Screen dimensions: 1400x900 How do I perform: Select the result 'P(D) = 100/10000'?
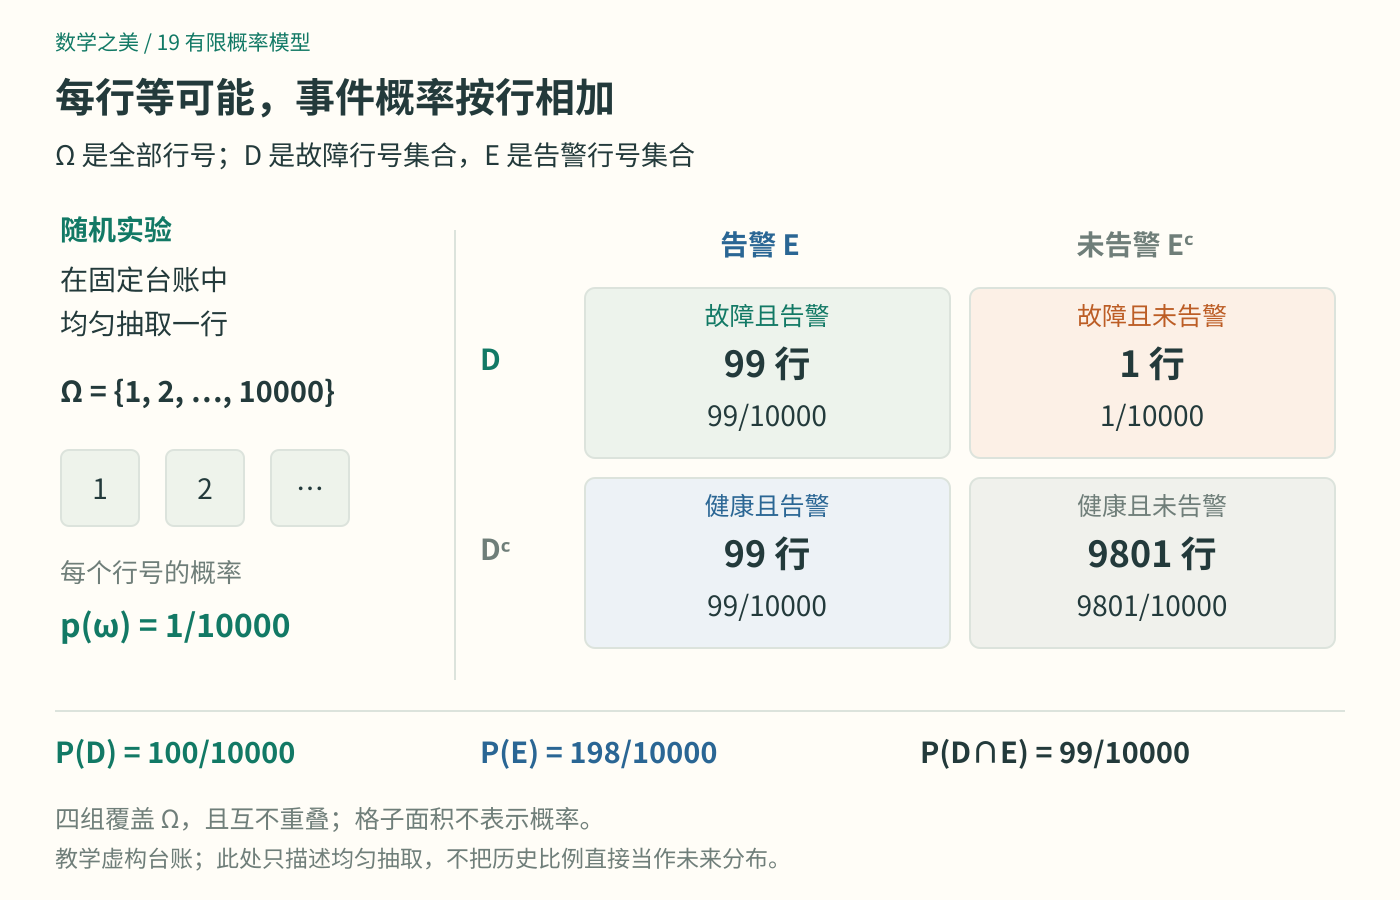(175, 753)
